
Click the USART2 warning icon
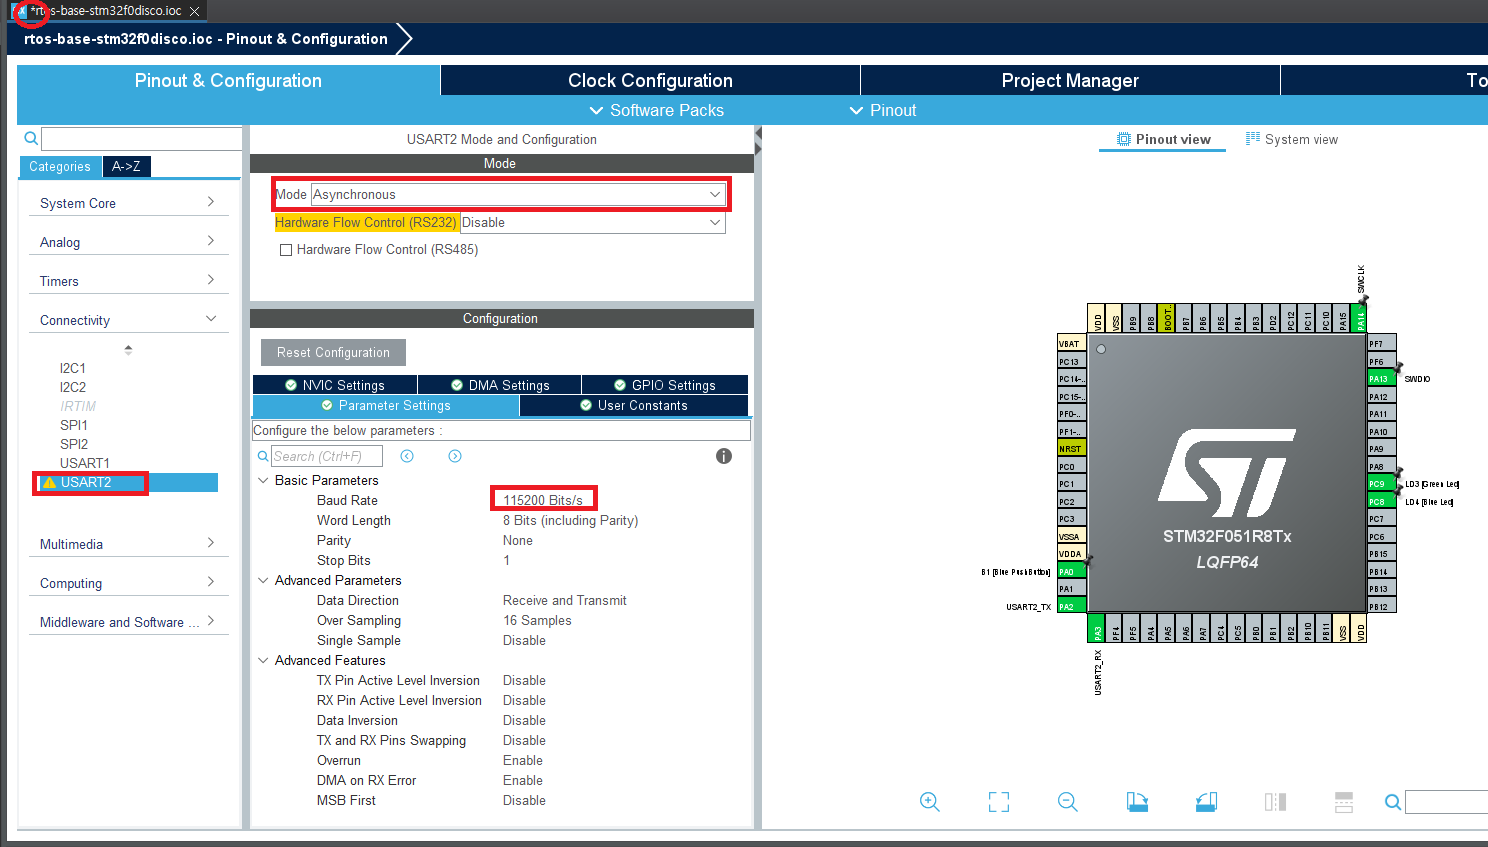tap(49, 482)
